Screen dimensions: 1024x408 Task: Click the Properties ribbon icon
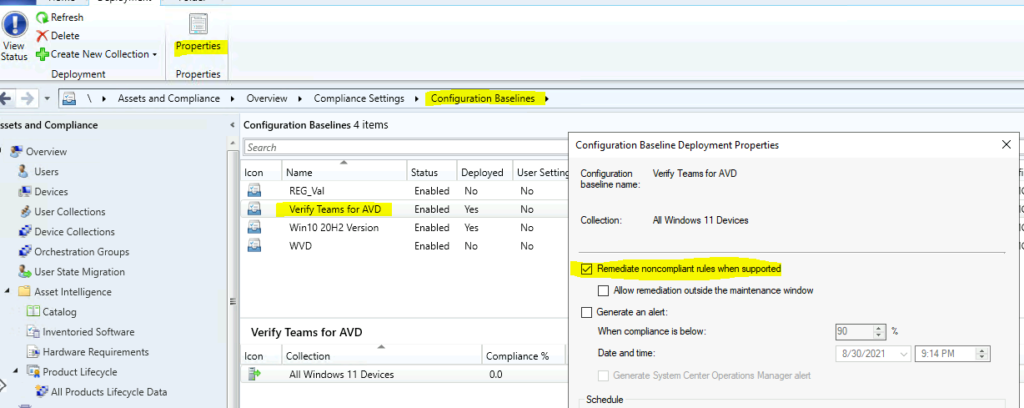[x=198, y=24]
